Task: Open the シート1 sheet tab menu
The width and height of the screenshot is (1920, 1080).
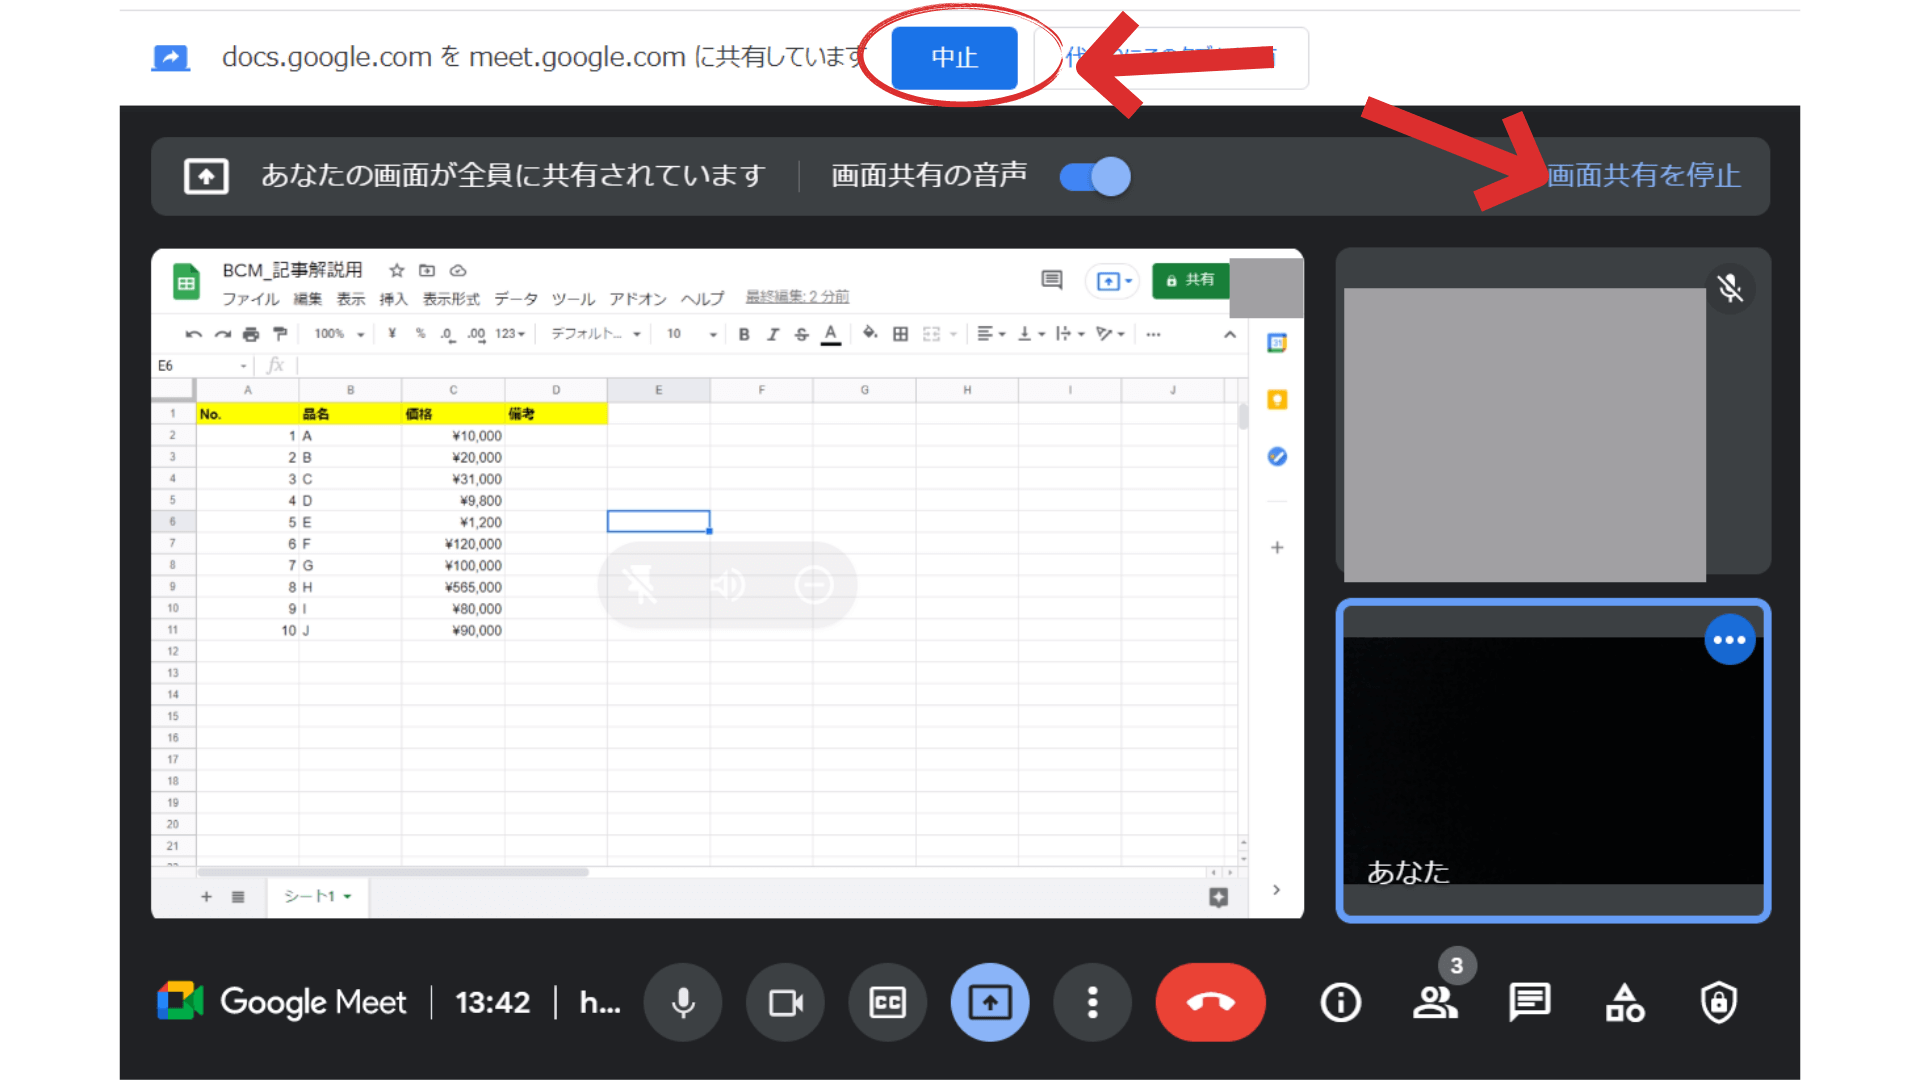Action: click(x=316, y=897)
